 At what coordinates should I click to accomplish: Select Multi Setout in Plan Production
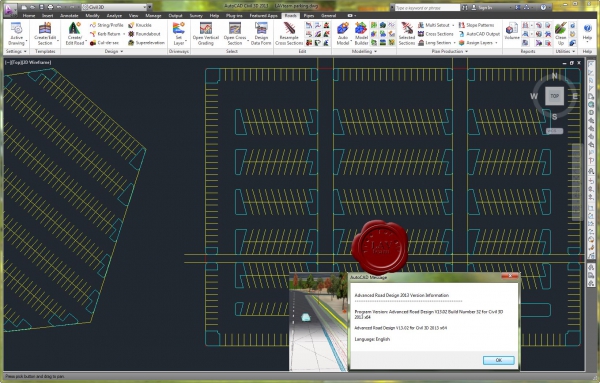(x=433, y=25)
